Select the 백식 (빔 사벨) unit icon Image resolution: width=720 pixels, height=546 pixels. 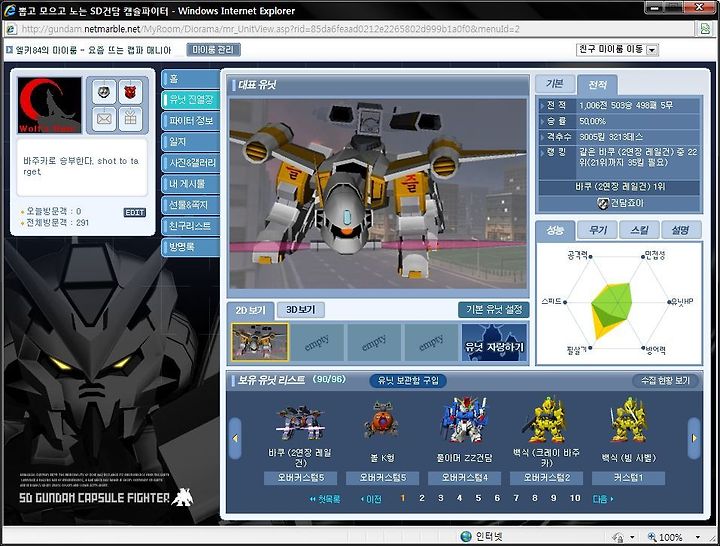[x=629, y=420]
